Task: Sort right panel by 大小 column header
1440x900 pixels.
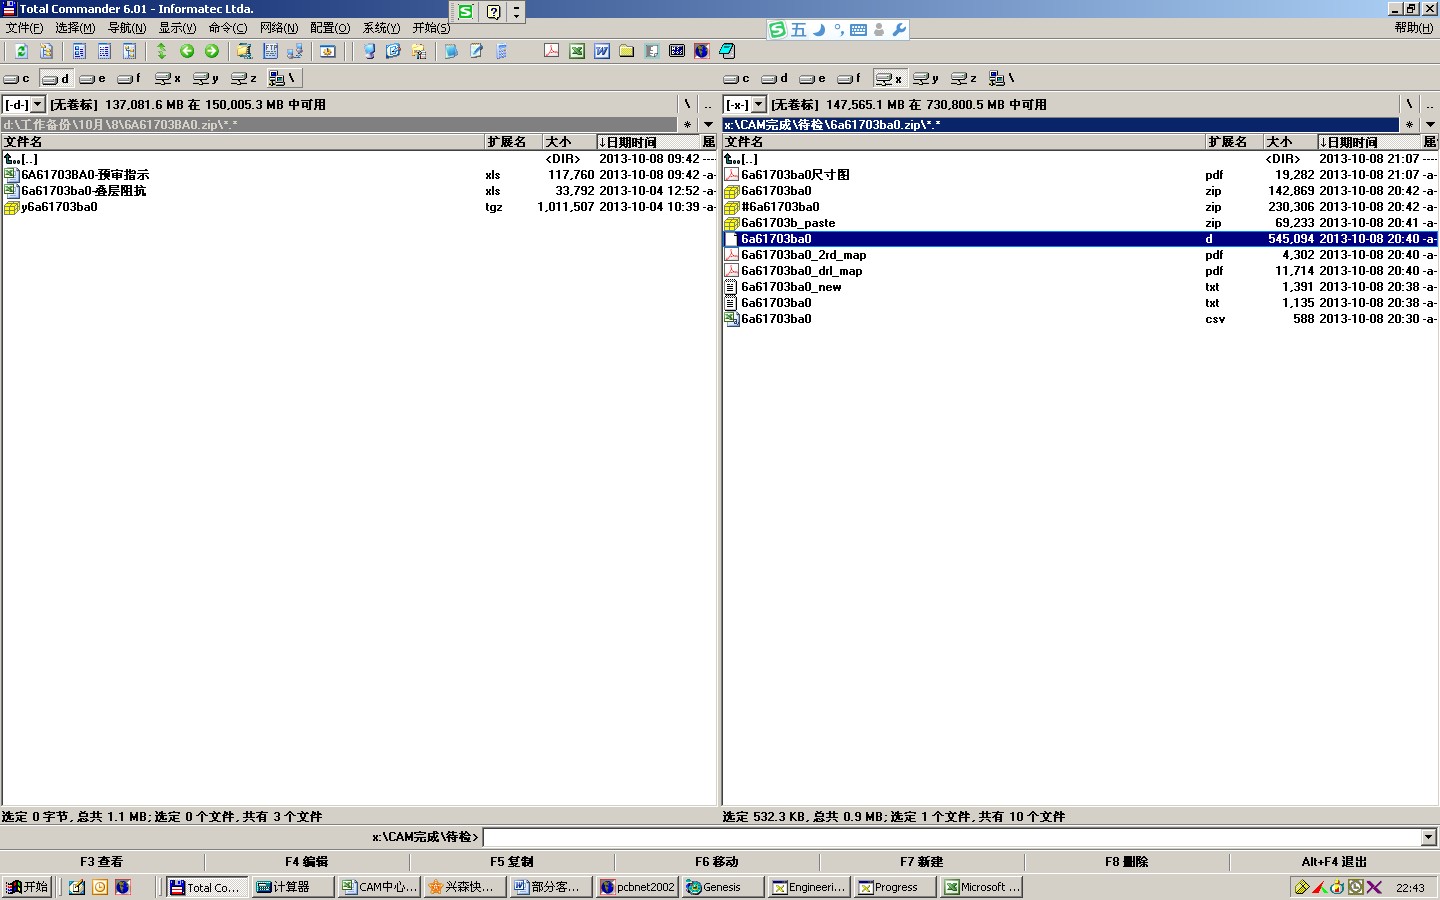Action: 1290,142
